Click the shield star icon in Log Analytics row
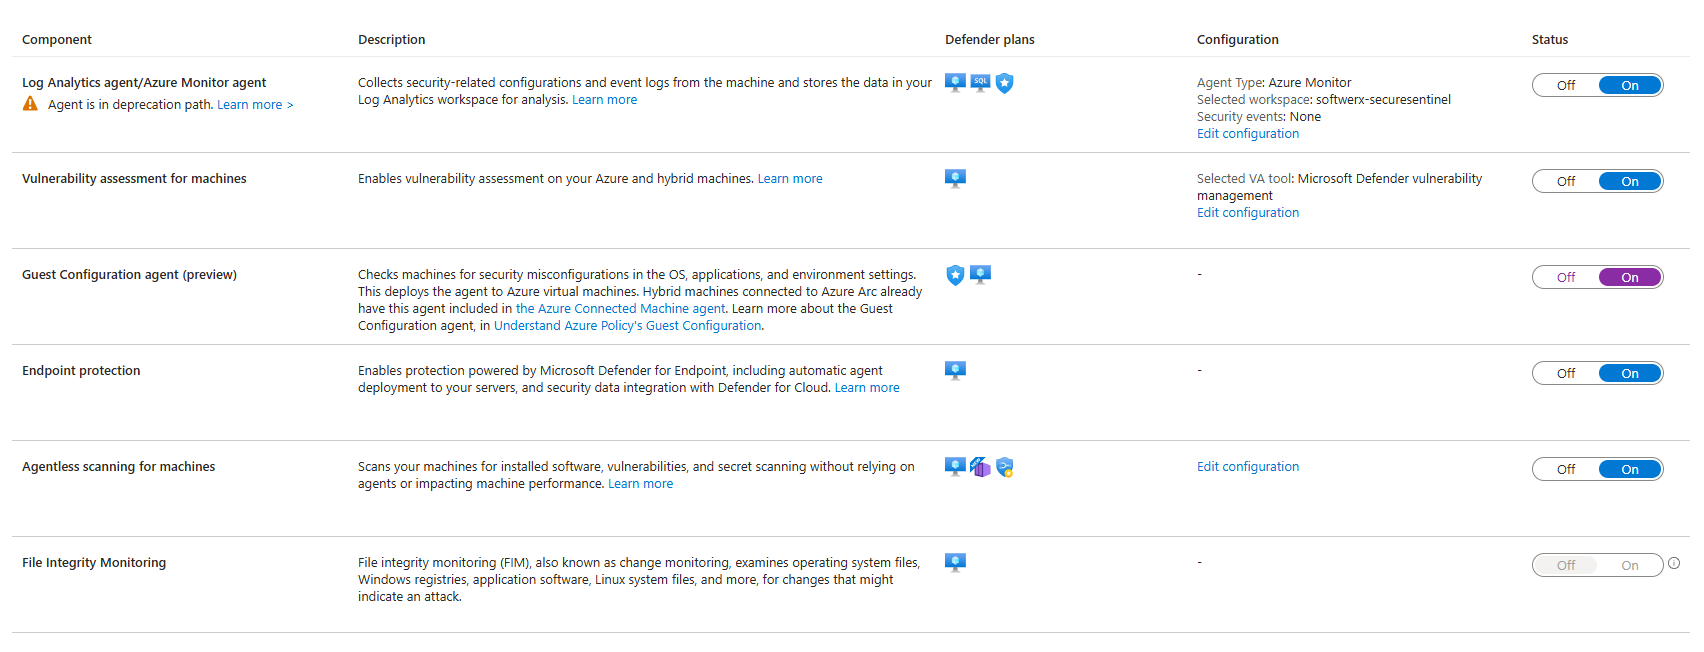The image size is (1704, 652). [x=1005, y=84]
